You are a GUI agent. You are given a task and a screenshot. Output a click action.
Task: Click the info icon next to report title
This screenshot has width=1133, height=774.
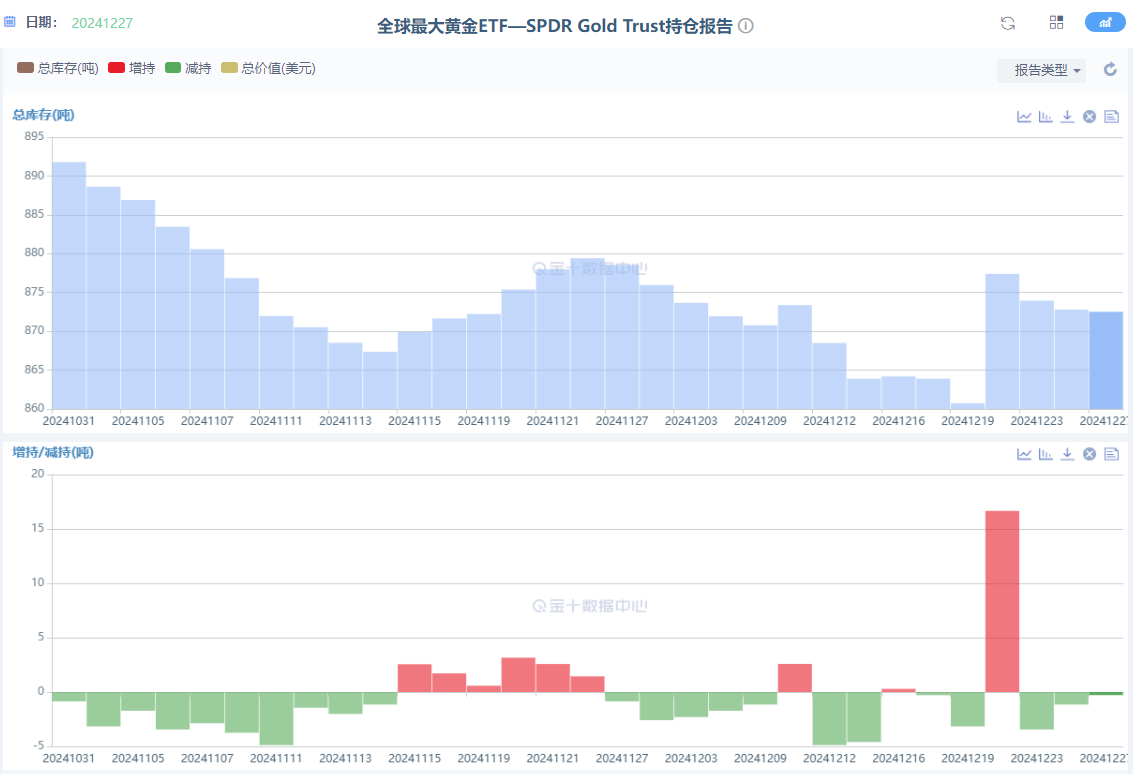(x=746, y=26)
